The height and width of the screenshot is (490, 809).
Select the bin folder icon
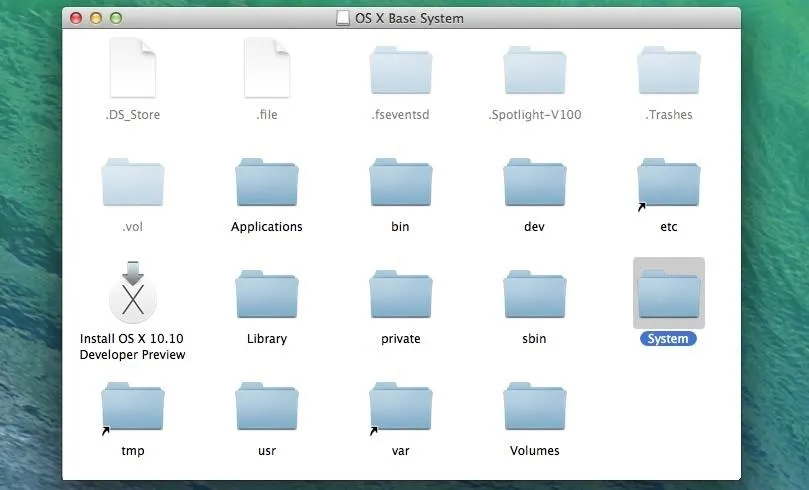tap(401, 182)
